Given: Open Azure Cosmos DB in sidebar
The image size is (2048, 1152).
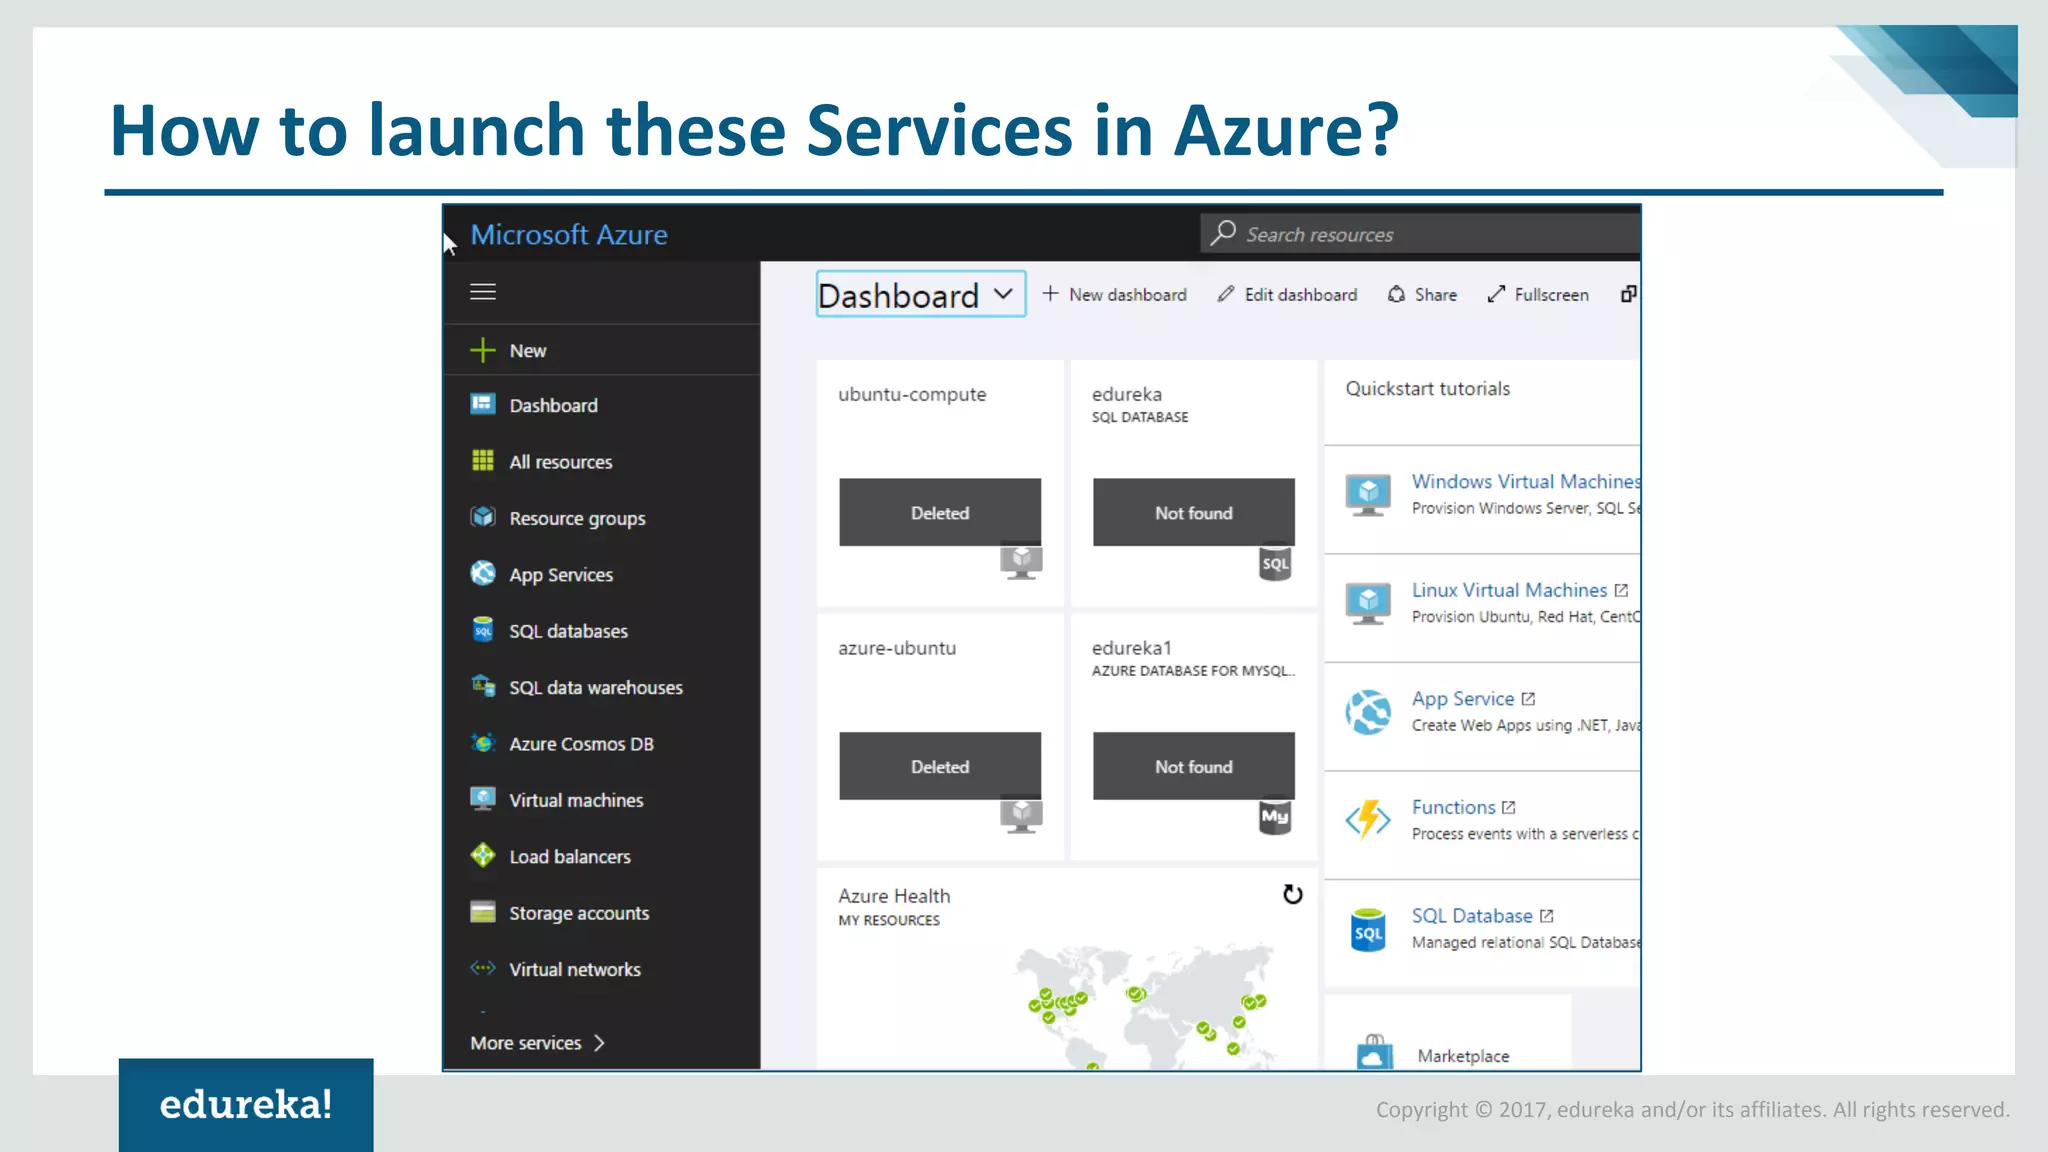Looking at the screenshot, I should [601, 744].
